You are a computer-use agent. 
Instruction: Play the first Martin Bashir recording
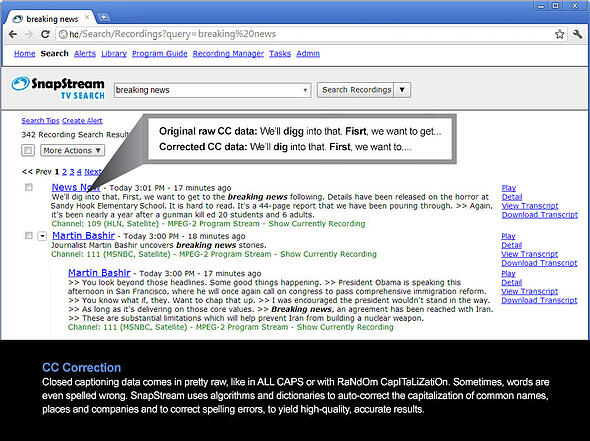[508, 236]
